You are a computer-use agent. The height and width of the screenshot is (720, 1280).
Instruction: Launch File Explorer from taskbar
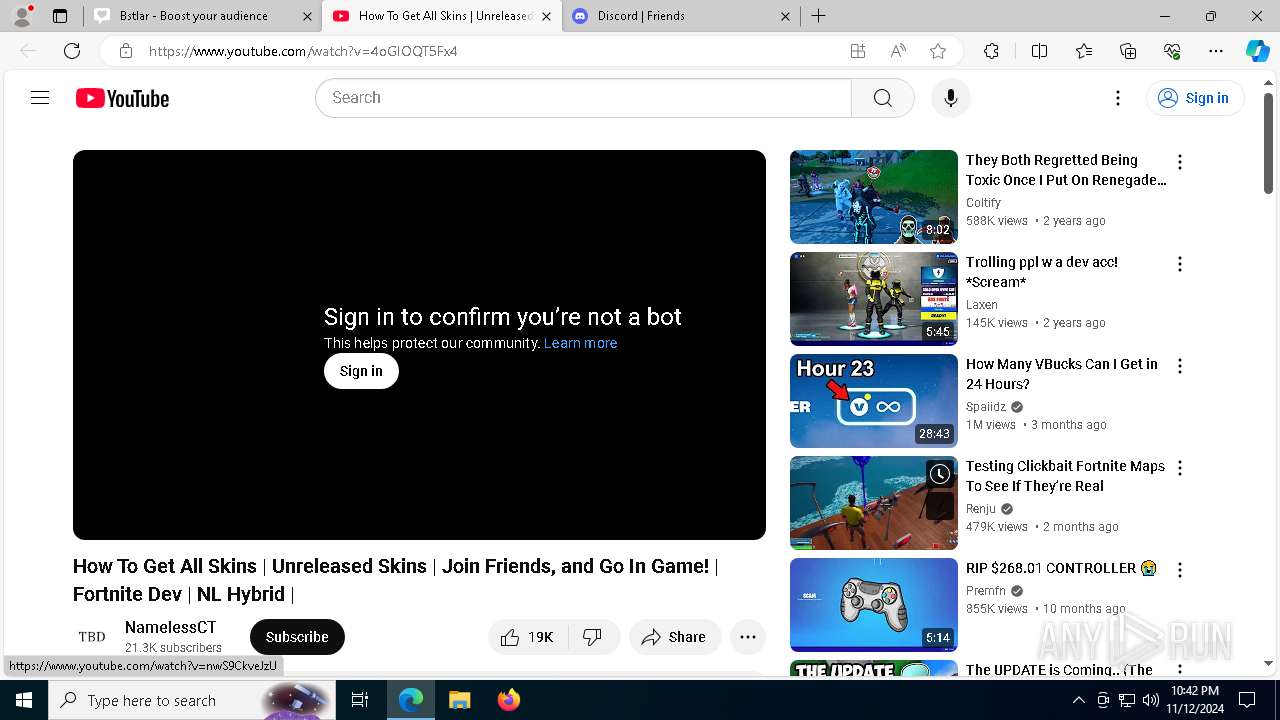(x=459, y=700)
